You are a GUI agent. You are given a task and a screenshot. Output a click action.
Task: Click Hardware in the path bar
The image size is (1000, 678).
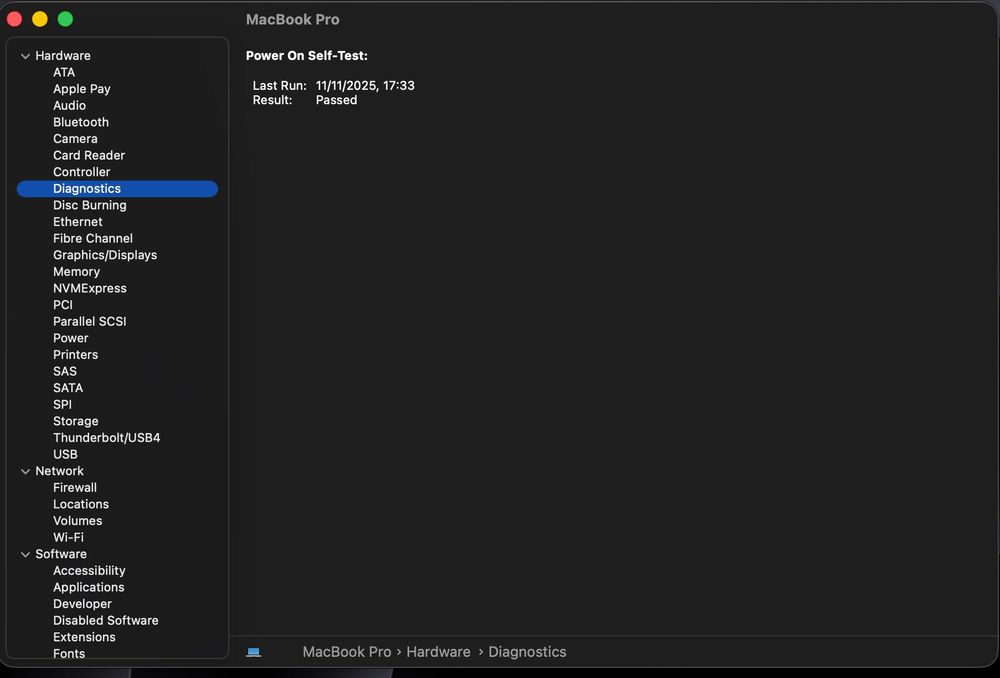438,652
